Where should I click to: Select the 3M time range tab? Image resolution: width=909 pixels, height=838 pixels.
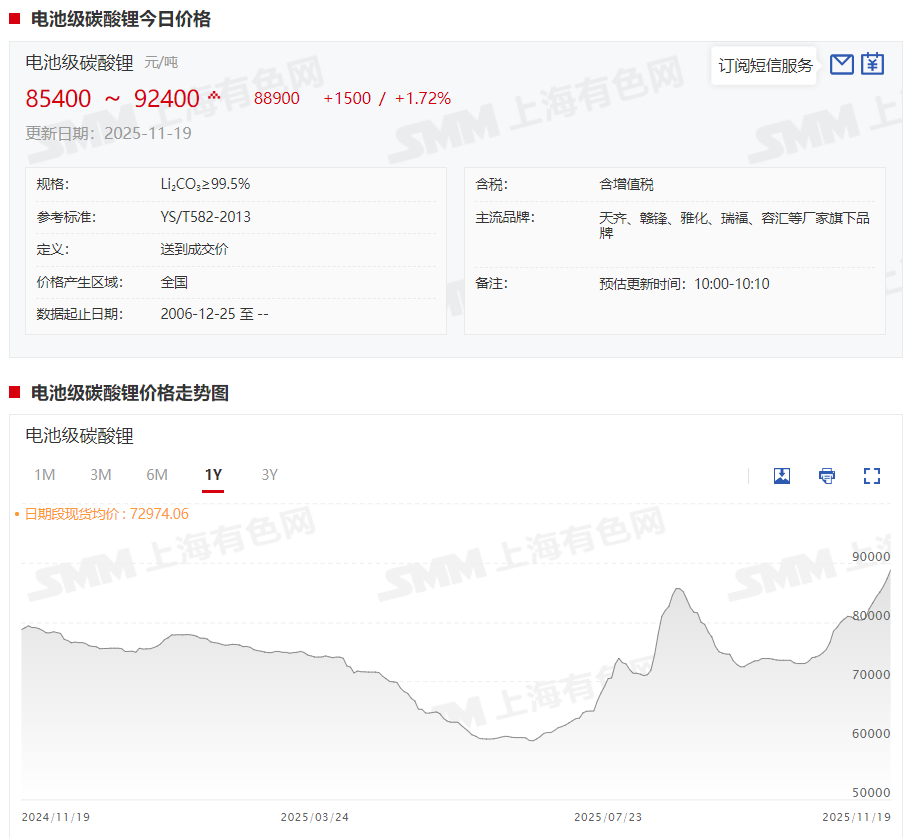(x=100, y=475)
